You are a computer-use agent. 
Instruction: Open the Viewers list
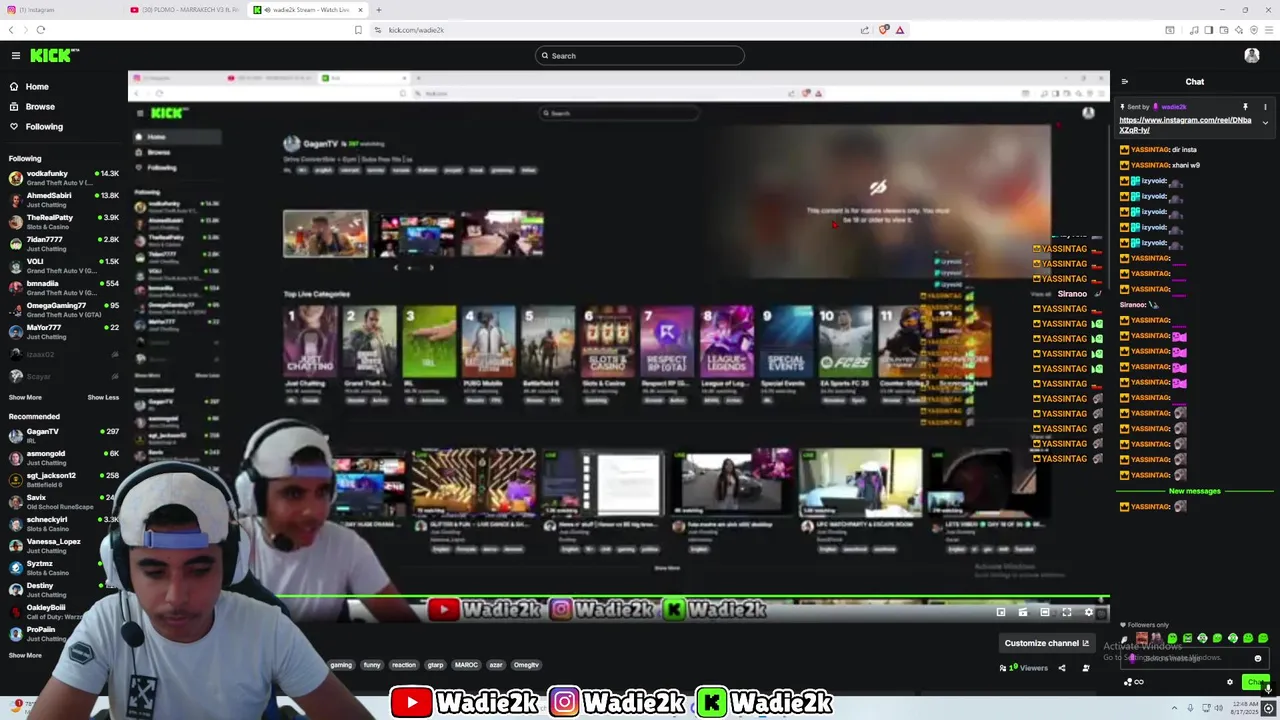click(1024, 668)
